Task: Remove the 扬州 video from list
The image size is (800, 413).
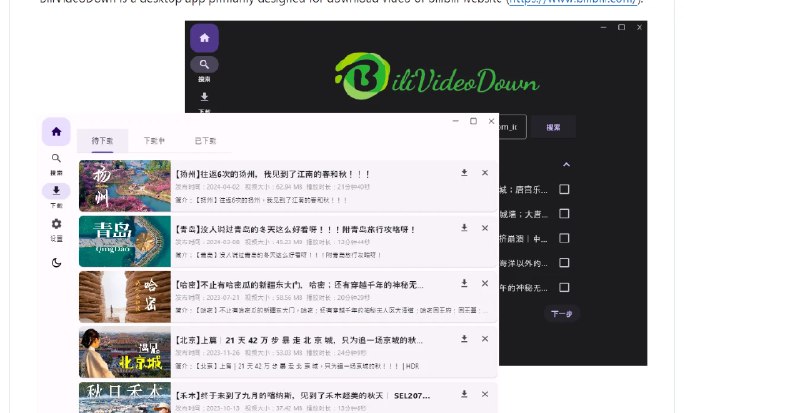Action: coord(485,173)
